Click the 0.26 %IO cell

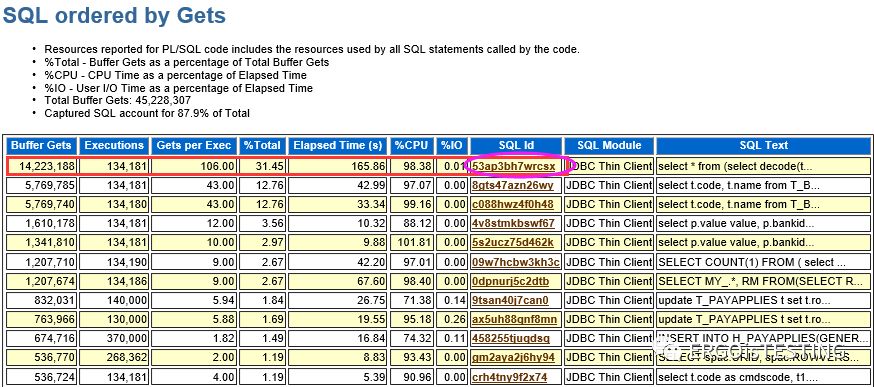[x=451, y=320]
